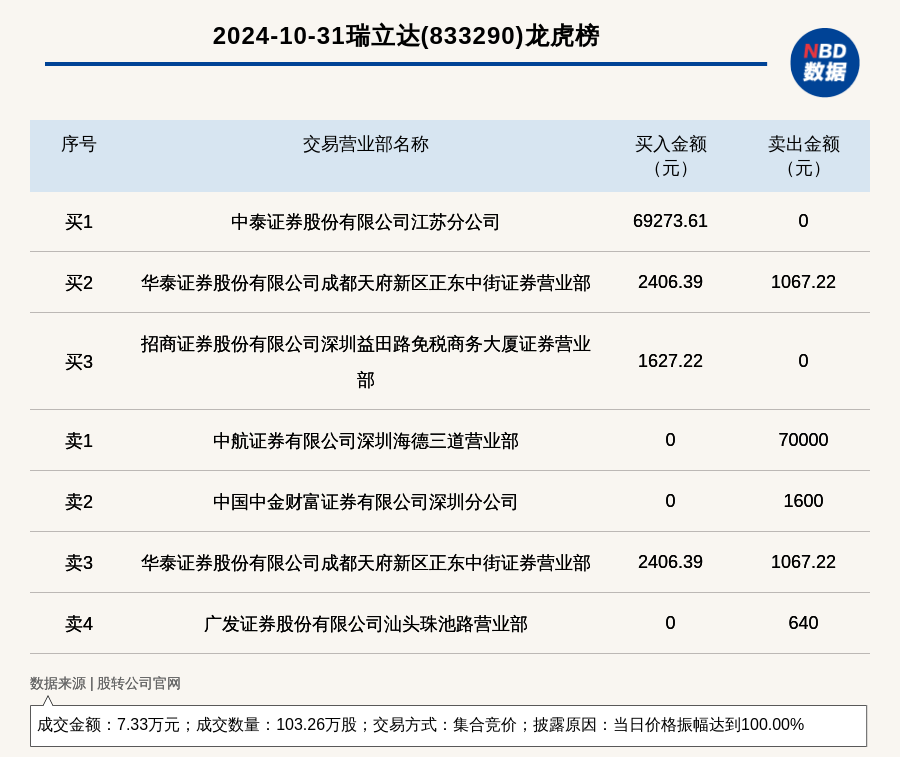Select the 卖3 row label

pos(79,562)
